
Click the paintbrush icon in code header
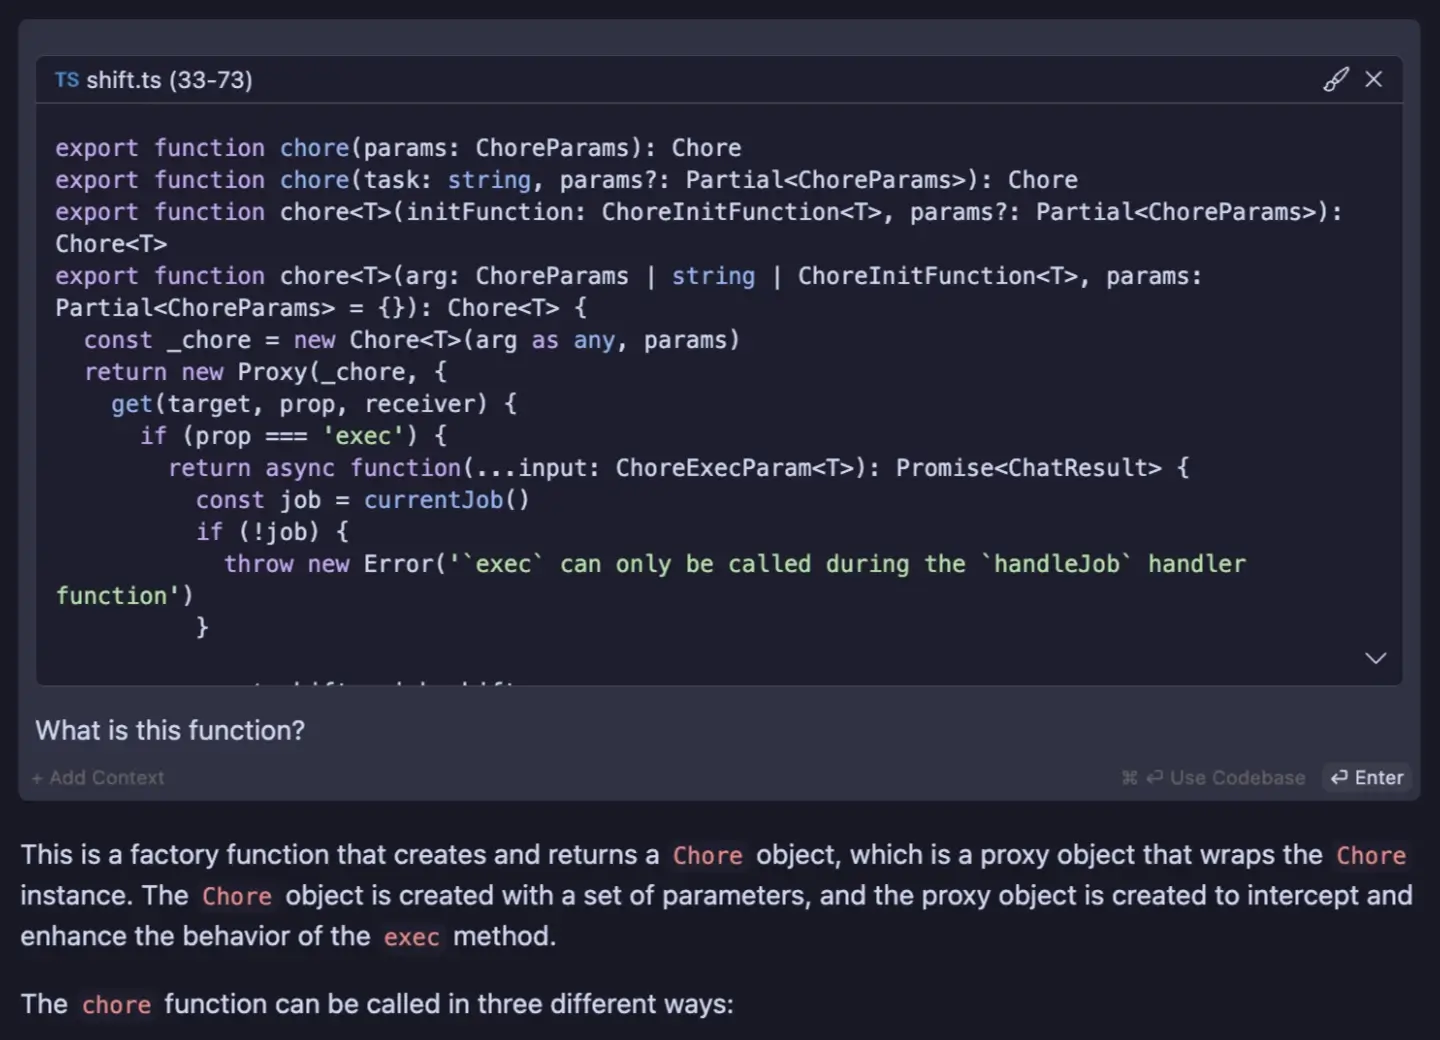pyautogui.click(x=1336, y=80)
